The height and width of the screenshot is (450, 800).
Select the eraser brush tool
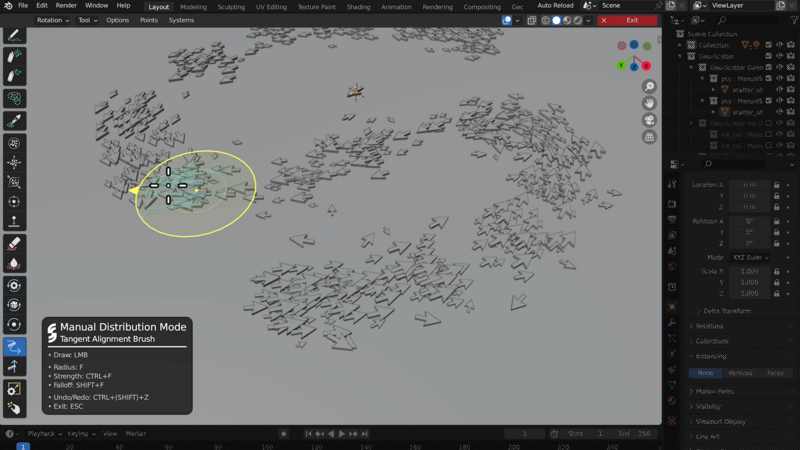[x=14, y=243]
